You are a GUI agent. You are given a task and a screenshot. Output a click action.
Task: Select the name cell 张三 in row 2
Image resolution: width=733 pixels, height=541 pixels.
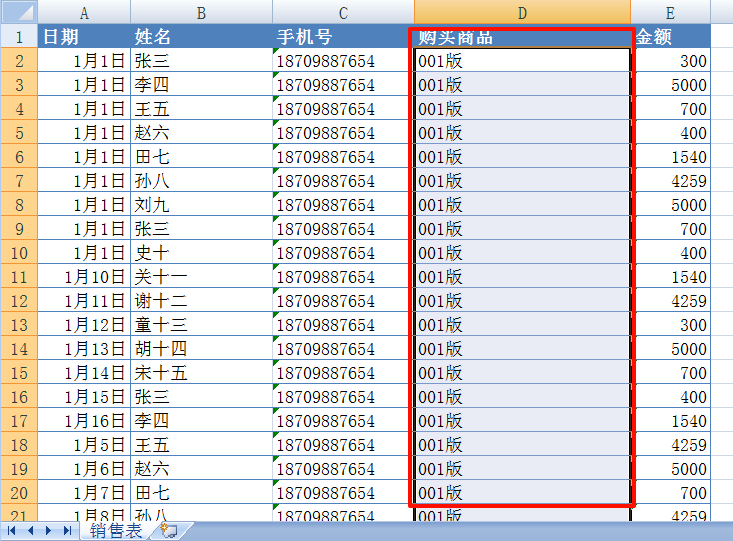tap(201, 60)
